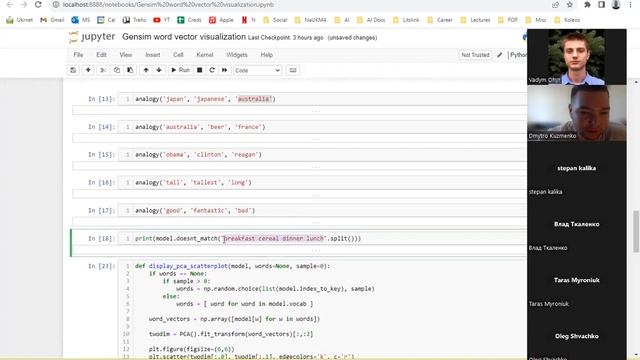Open the Gmail bookmark
The width and height of the screenshot is (640, 360).
pos(52,20)
